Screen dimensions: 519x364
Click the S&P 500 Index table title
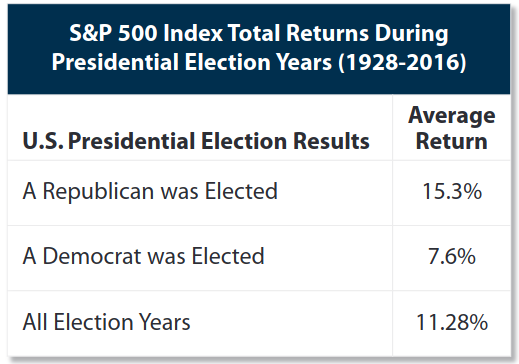click(x=259, y=48)
